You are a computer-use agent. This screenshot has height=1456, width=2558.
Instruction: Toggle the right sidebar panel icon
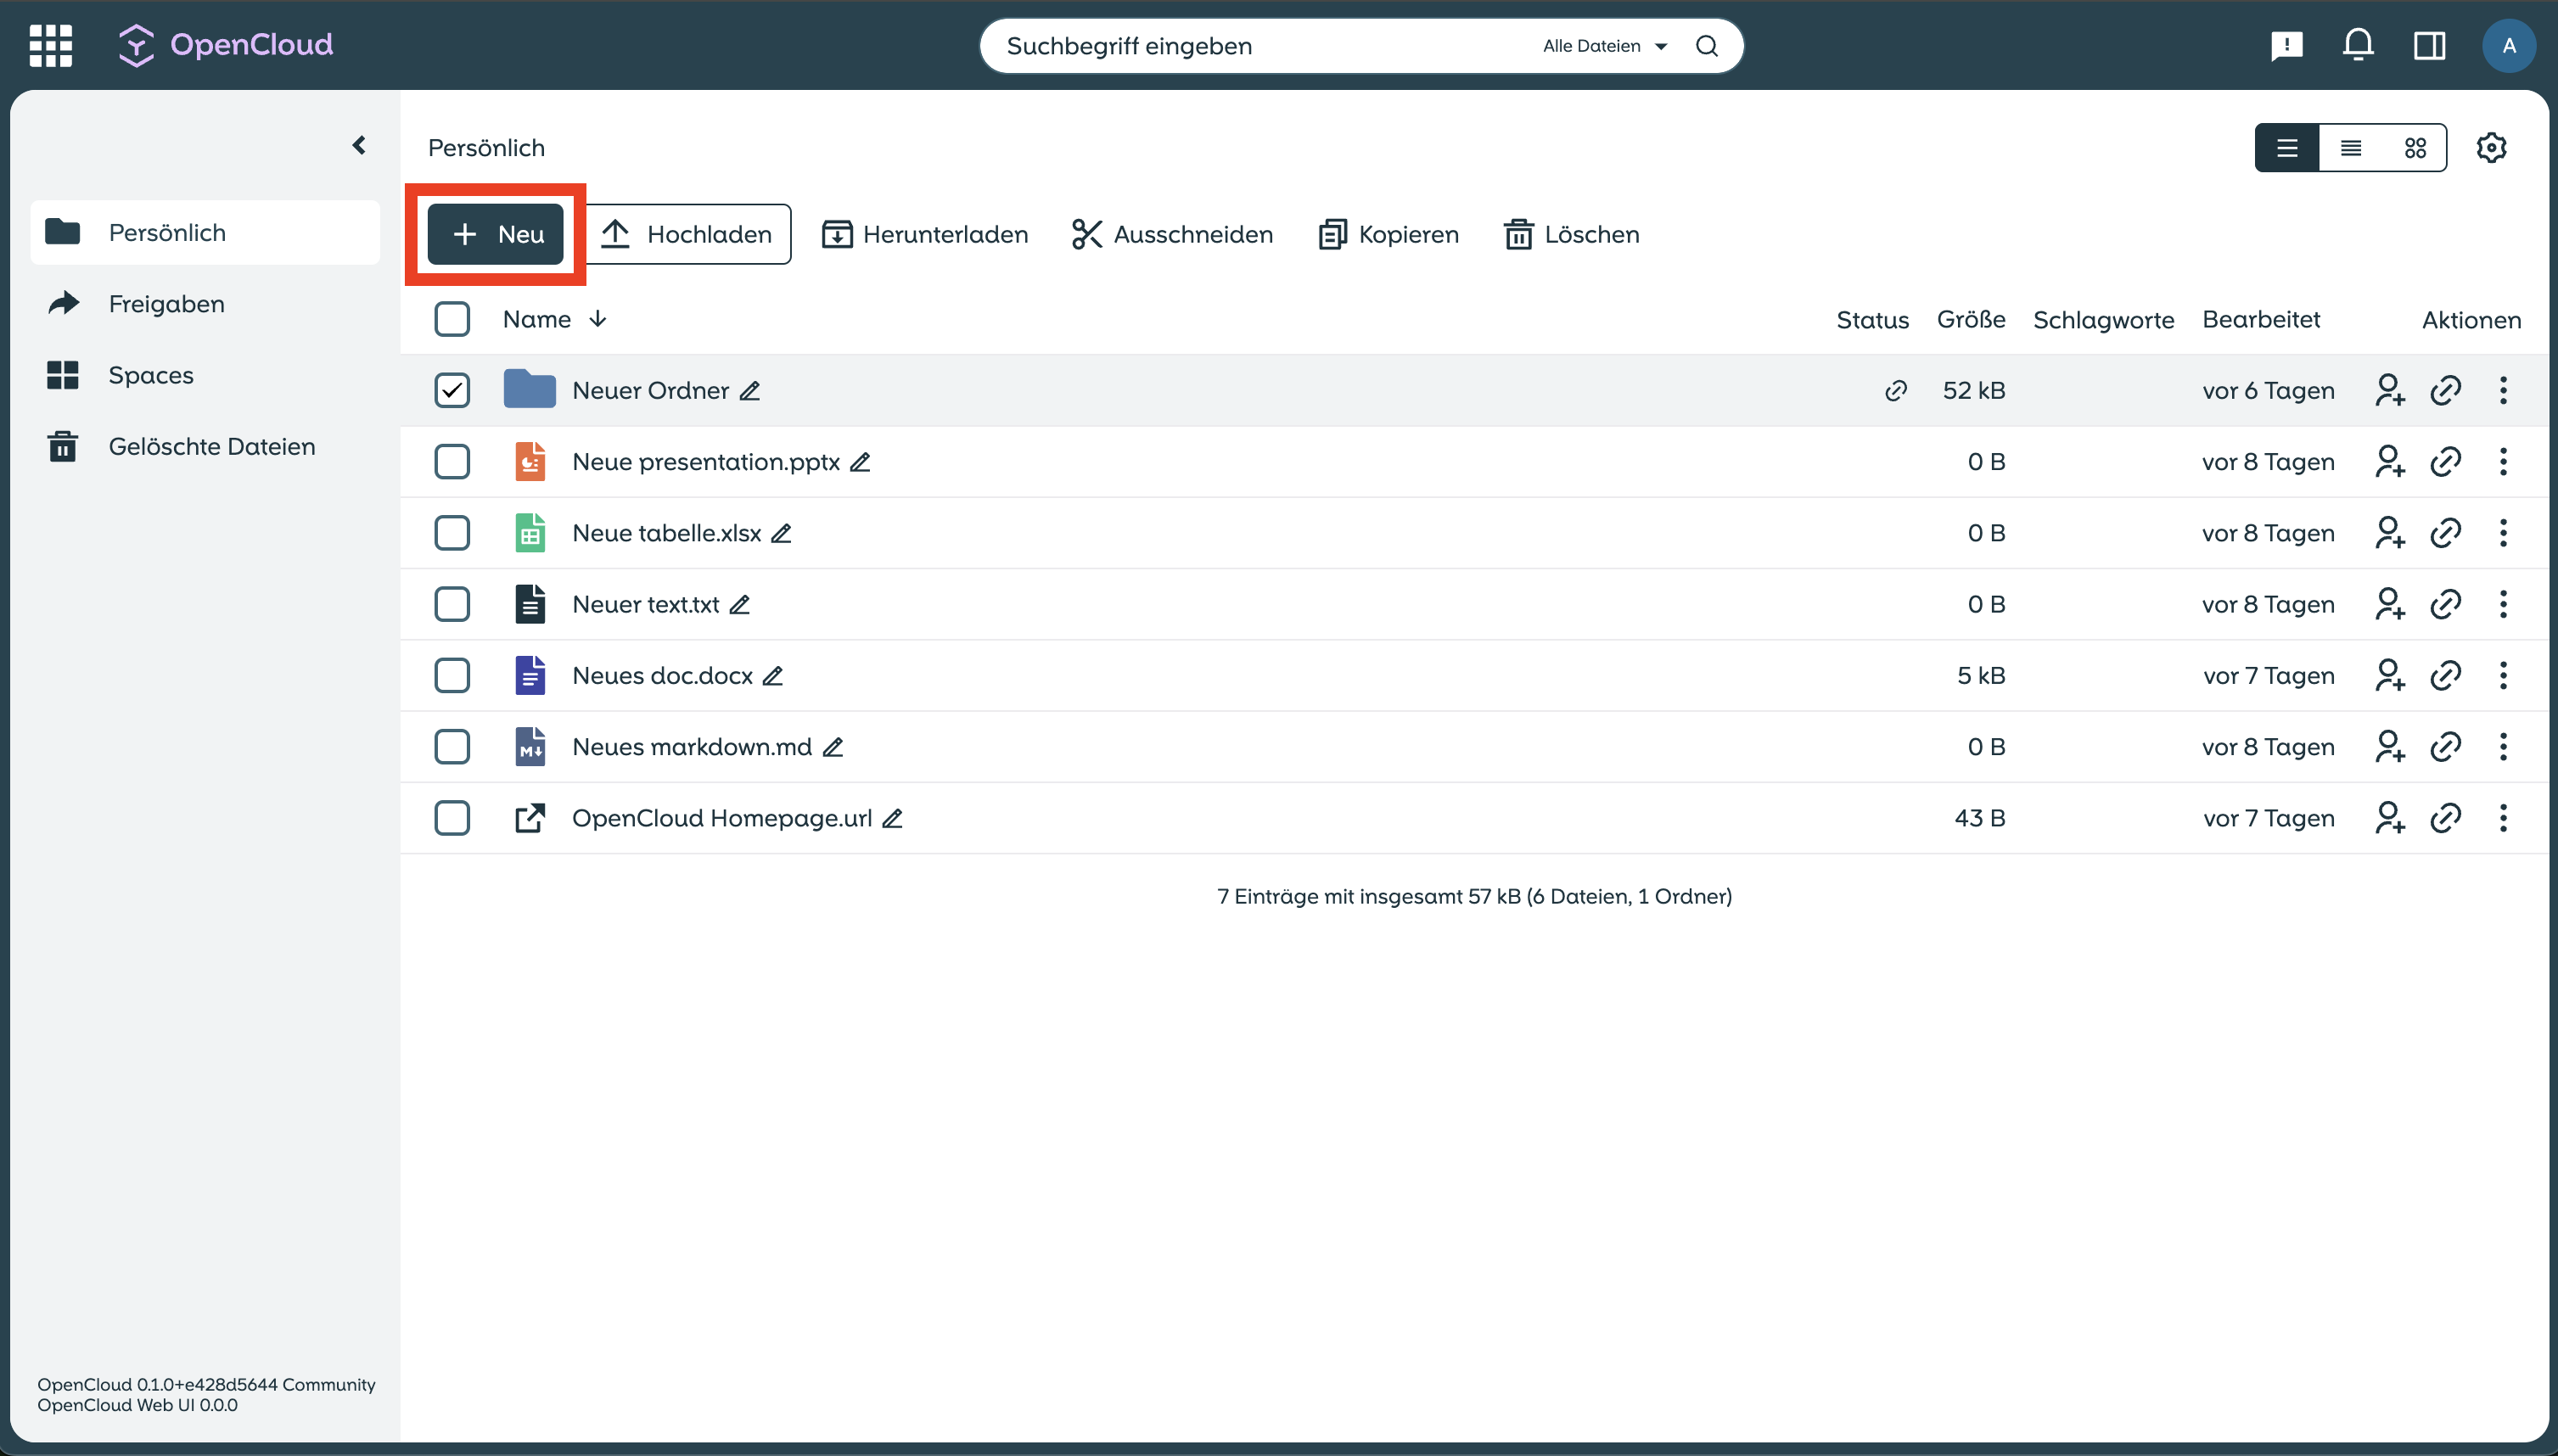(x=2429, y=46)
